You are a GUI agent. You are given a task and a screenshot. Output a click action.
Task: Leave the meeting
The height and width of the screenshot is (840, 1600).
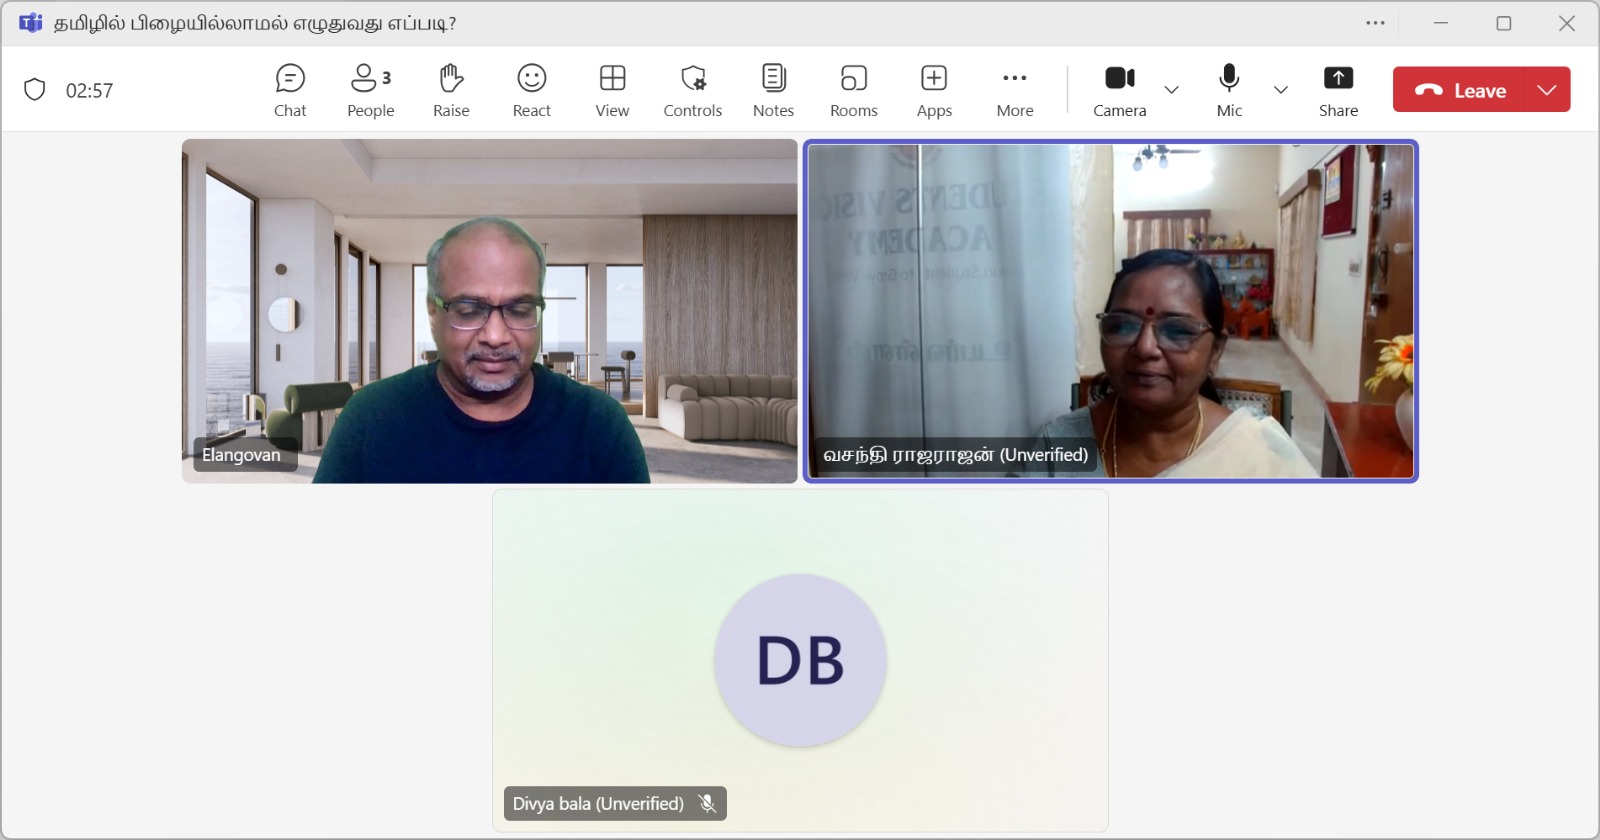click(x=1460, y=90)
